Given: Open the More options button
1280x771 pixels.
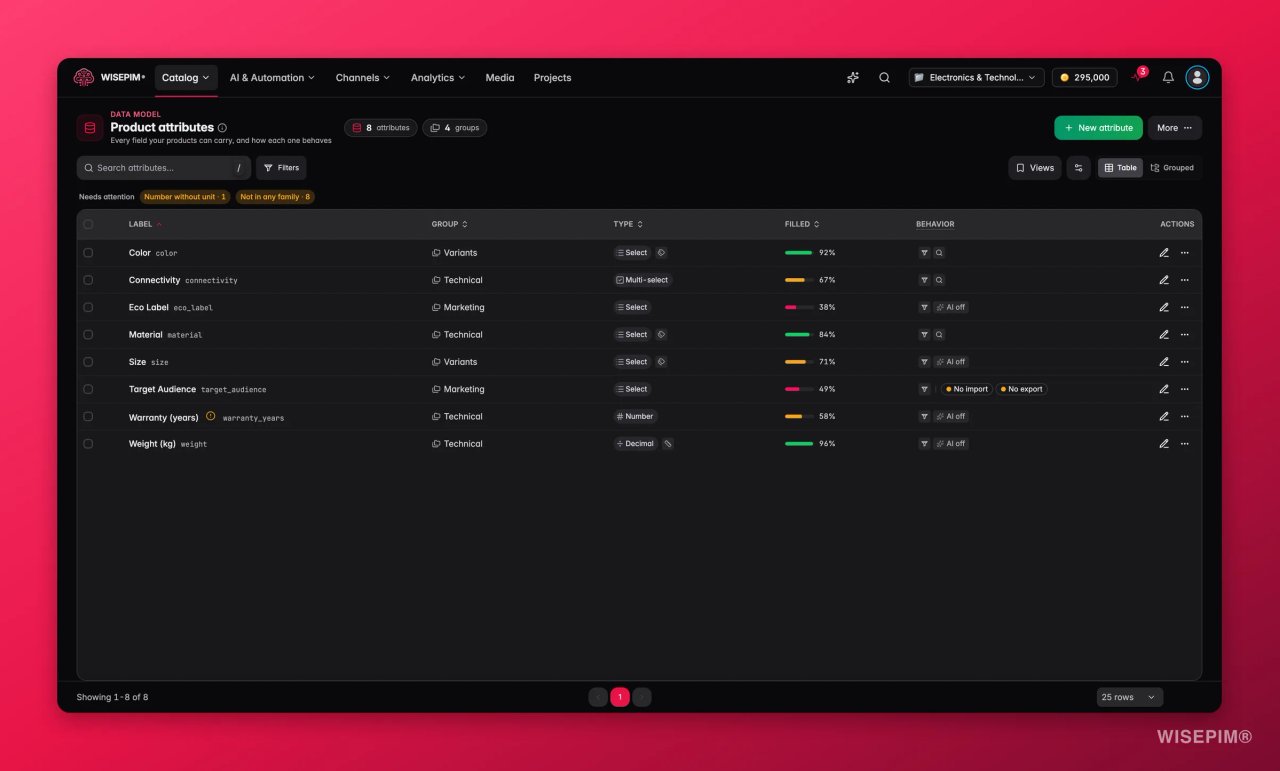Looking at the screenshot, I should [x=1174, y=128].
